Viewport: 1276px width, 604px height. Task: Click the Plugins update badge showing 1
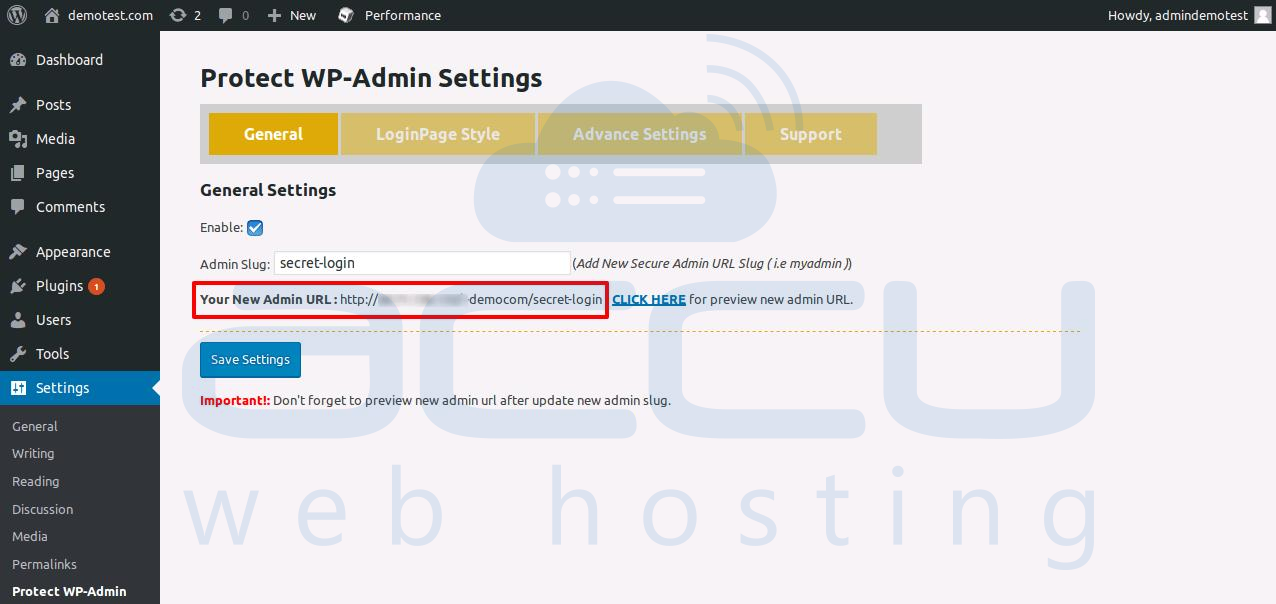click(x=96, y=286)
